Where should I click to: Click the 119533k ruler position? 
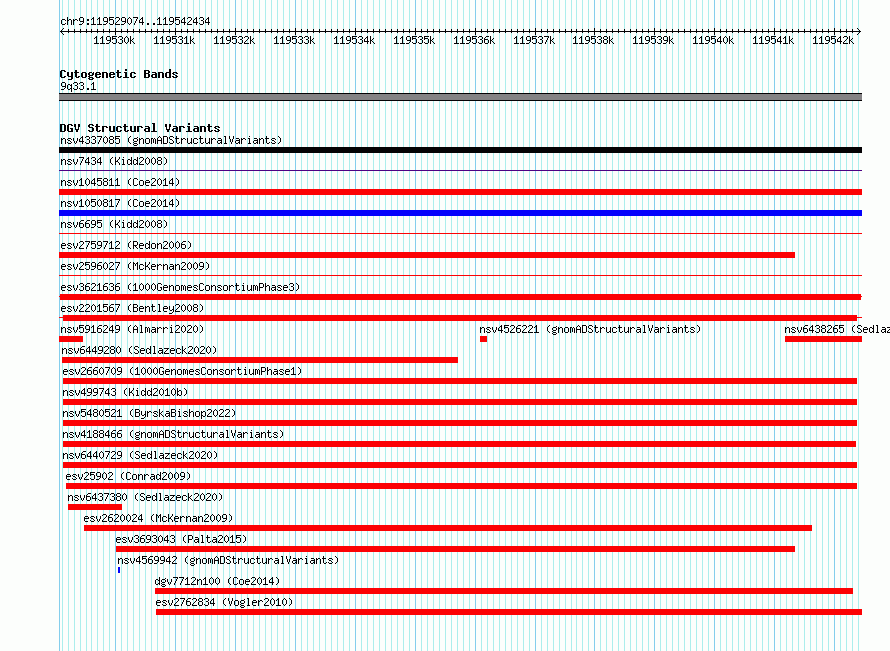(294, 40)
